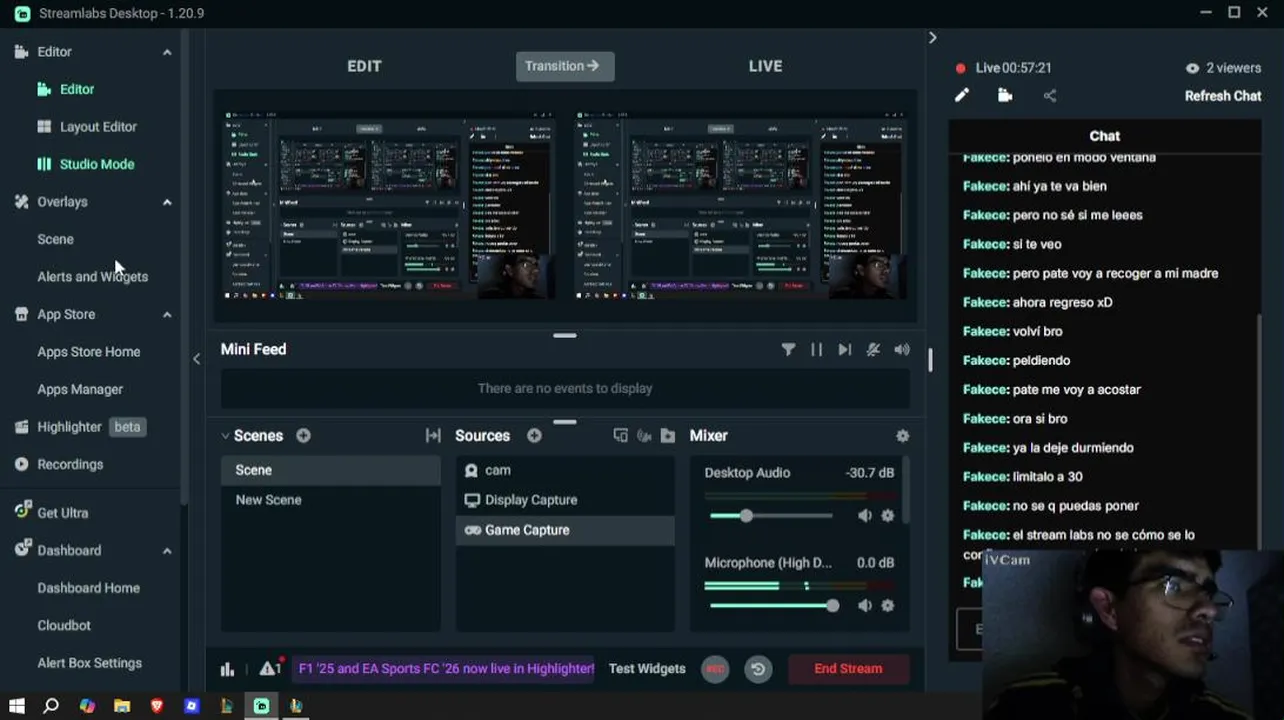Viewport: 1284px width, 720px height.
Task: Select the cam source
Action: coord(565,470)
